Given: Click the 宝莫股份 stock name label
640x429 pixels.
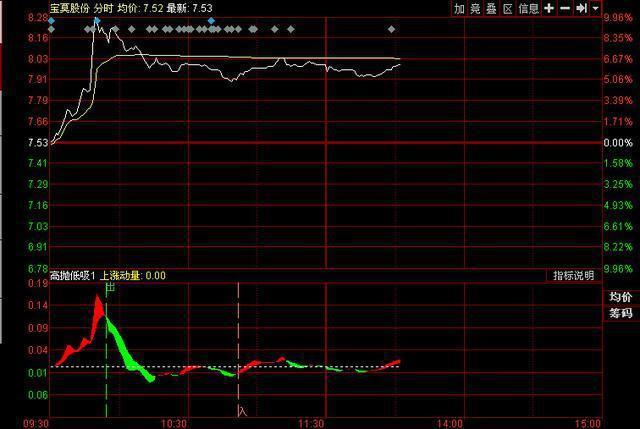Looking at the screenshot, I should tap(71, 8).
